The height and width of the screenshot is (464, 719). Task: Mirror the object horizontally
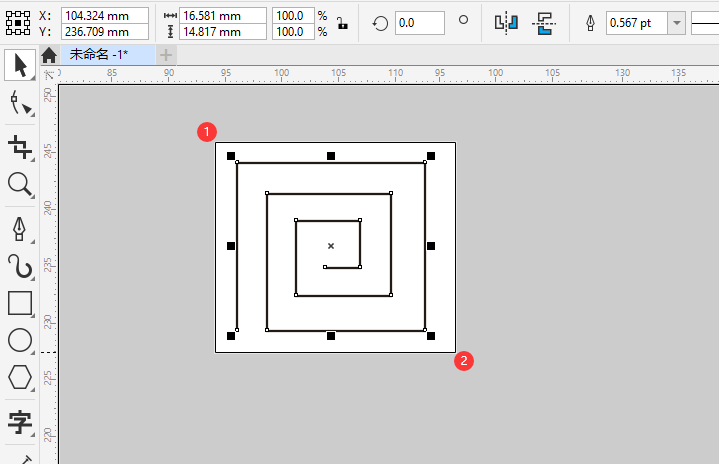506,23
